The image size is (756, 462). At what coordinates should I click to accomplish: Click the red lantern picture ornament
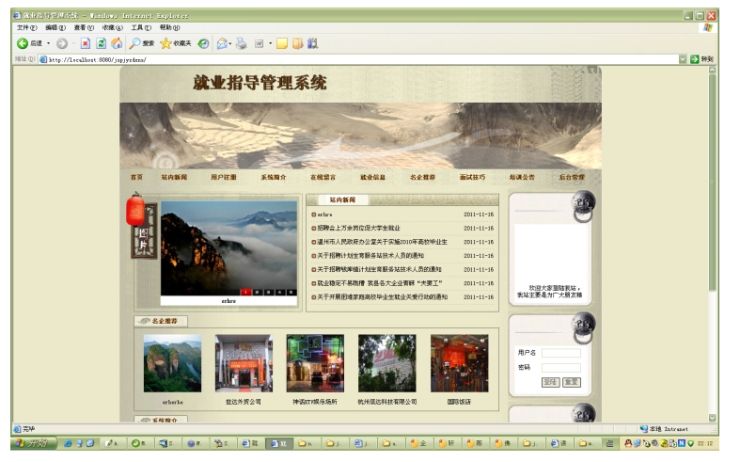tap(135, 209)
